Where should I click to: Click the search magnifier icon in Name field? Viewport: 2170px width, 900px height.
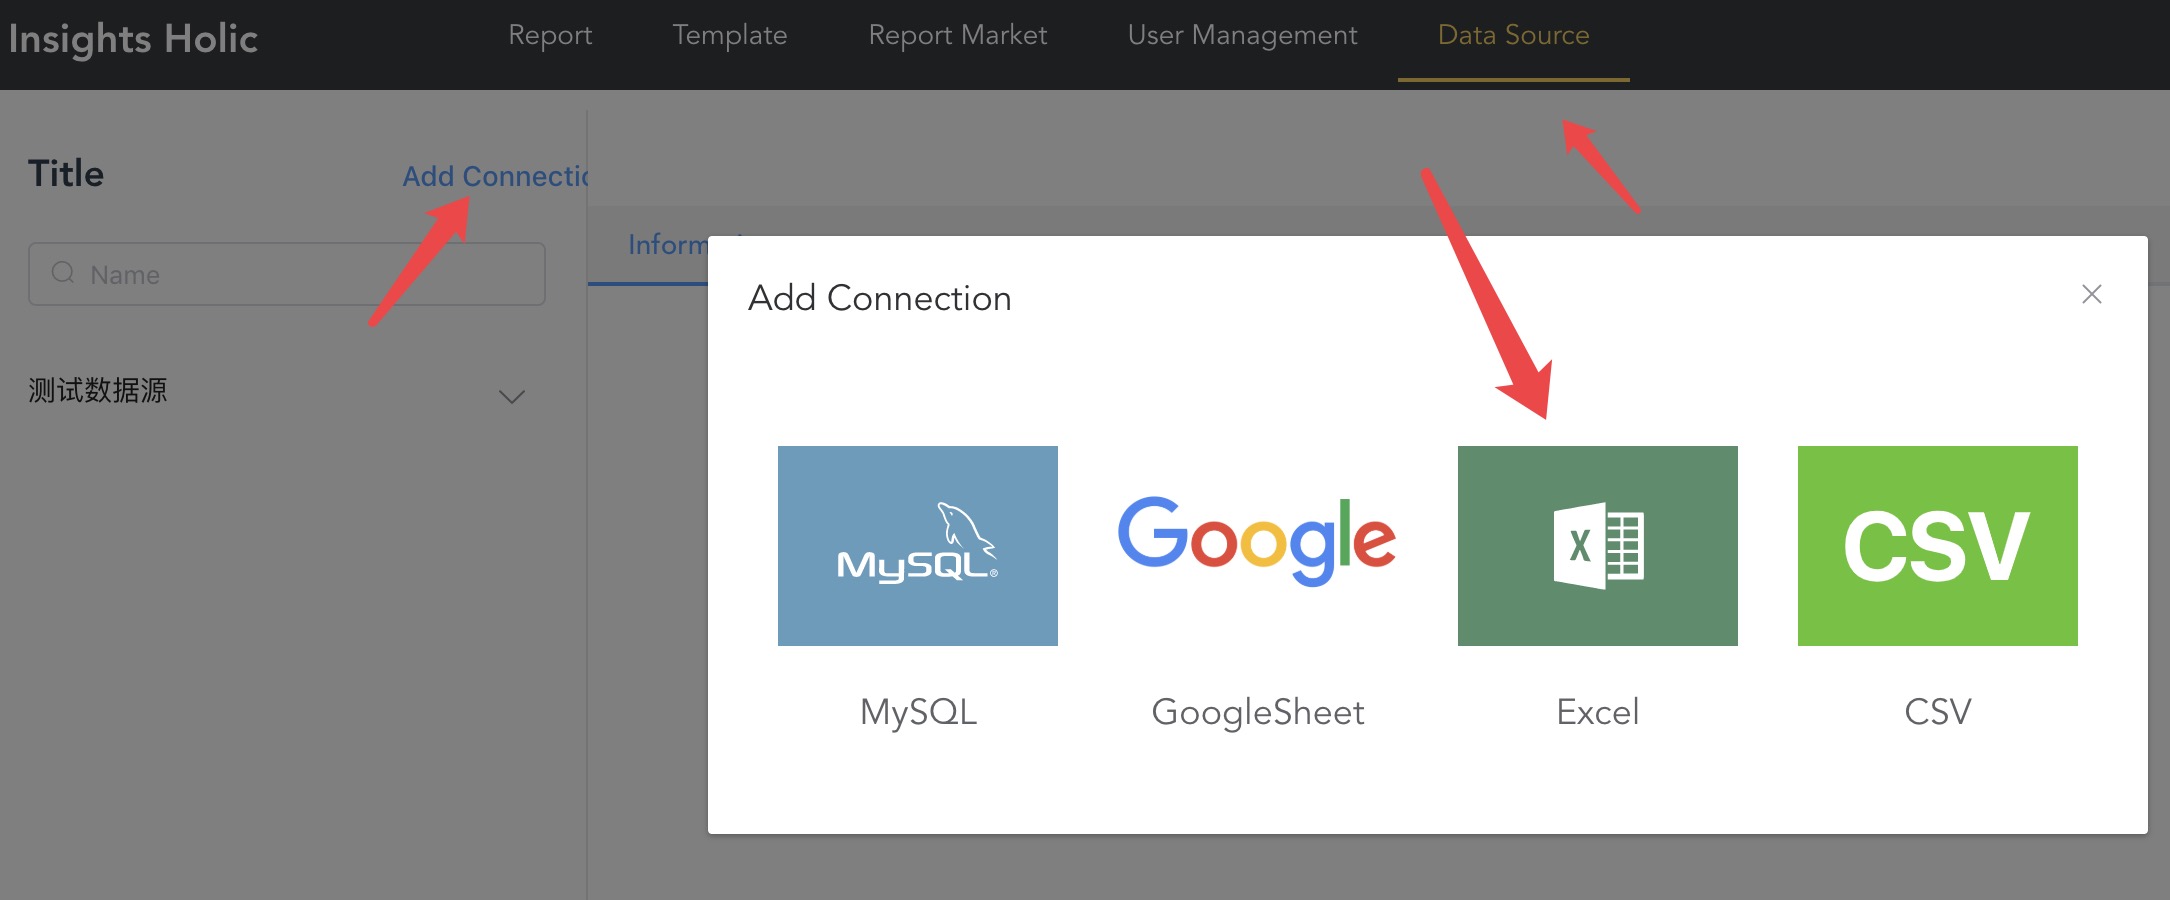63,273
